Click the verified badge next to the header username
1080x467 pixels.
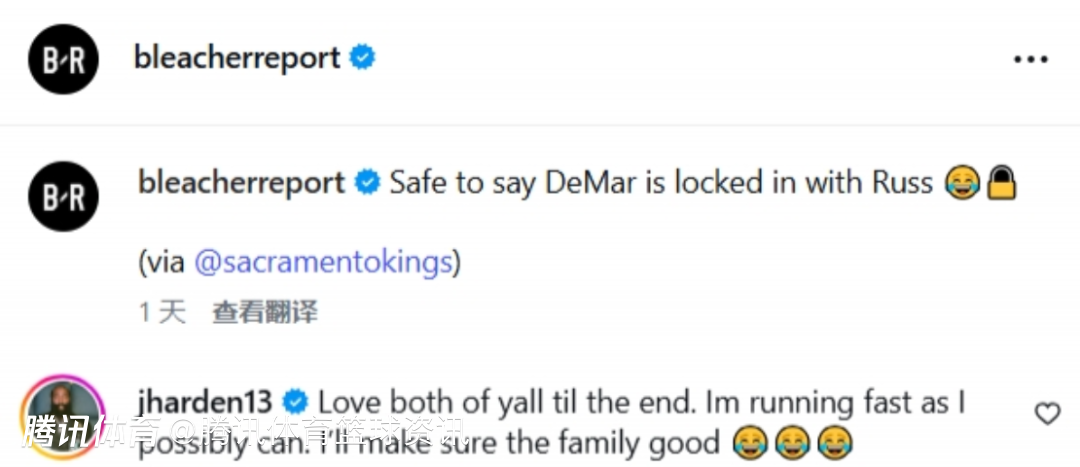[x=362, y=59]
